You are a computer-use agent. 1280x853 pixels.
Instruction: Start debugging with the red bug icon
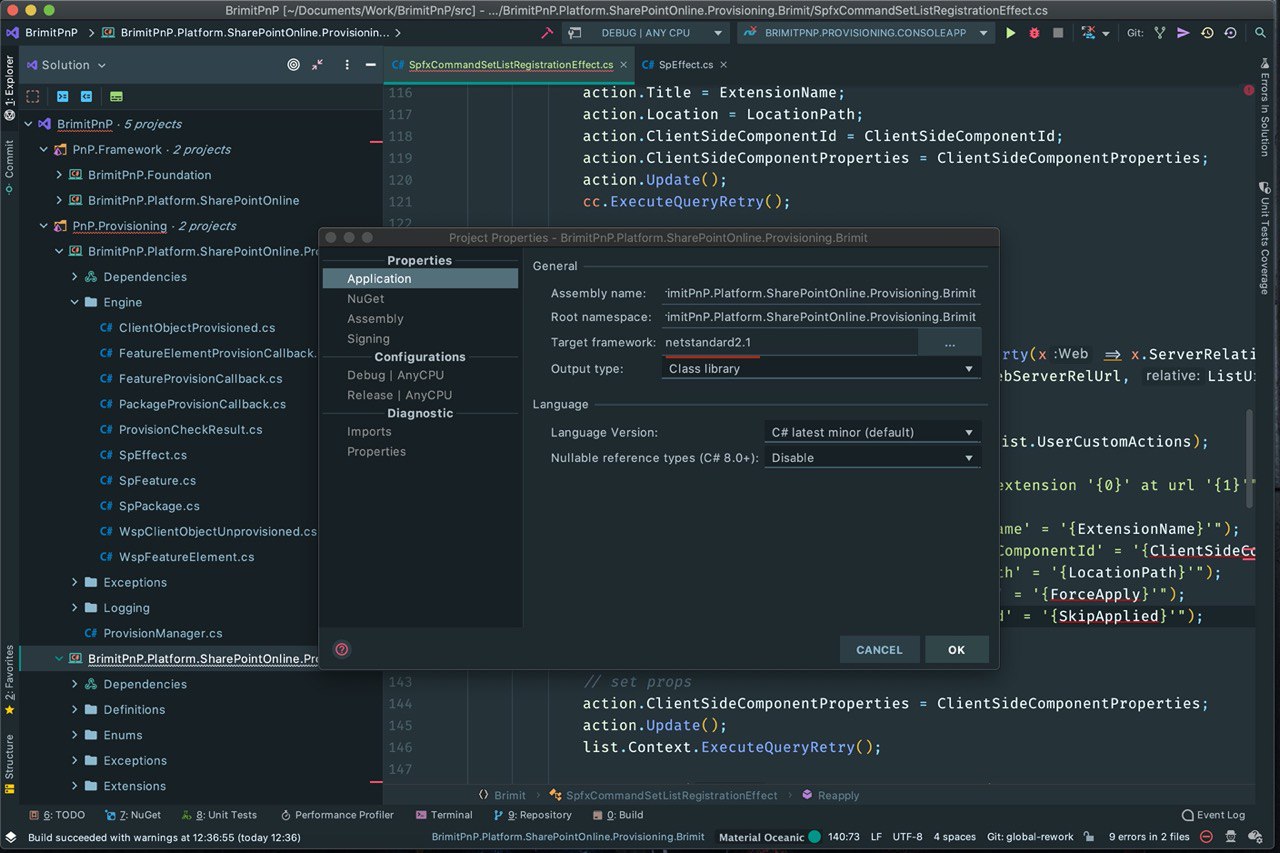click(x=1034, y=33)
